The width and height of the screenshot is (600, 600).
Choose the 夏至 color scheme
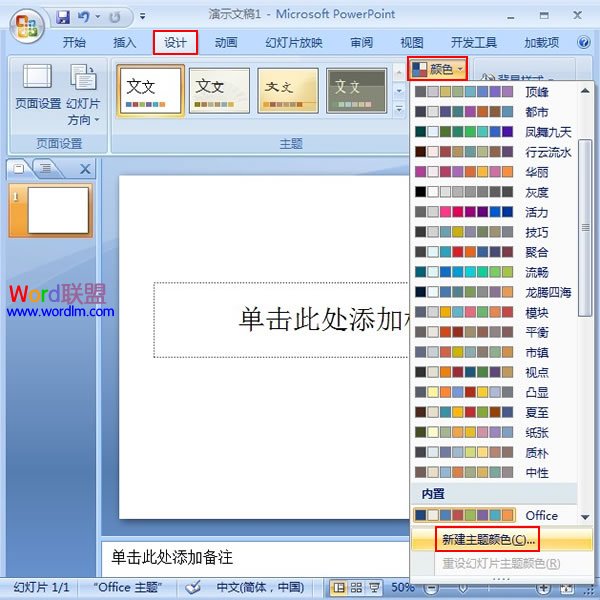click(x=494, y=412)
